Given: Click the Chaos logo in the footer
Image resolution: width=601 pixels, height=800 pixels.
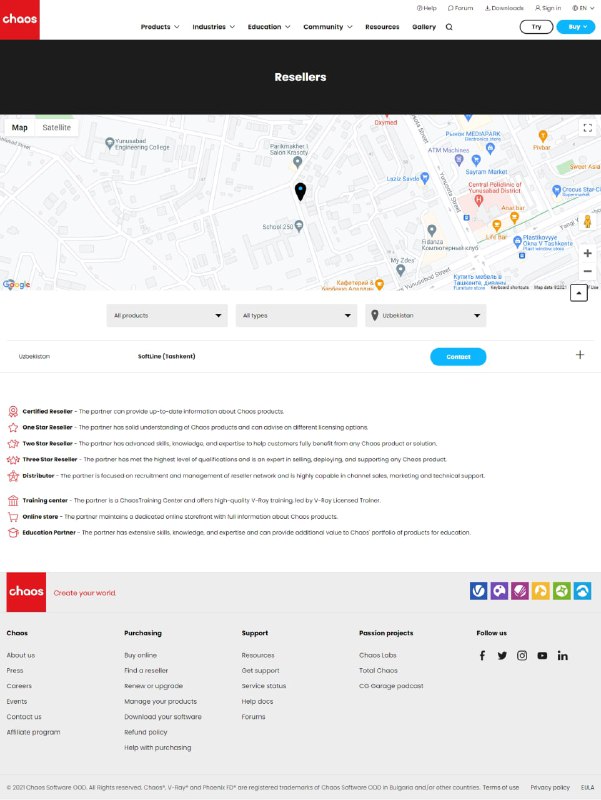Looking at the screenshot, I should (x=26, y=592).
